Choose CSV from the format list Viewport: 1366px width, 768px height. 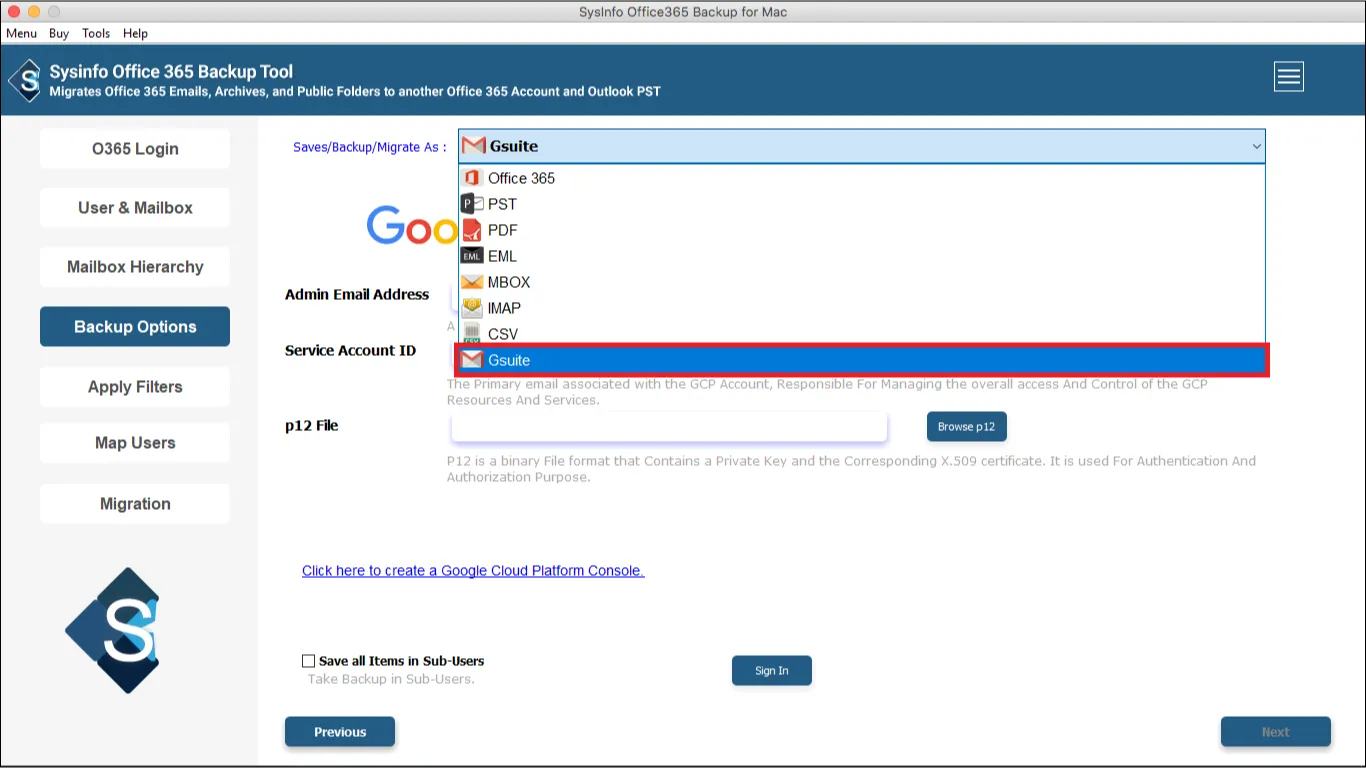tap(862, 334)
